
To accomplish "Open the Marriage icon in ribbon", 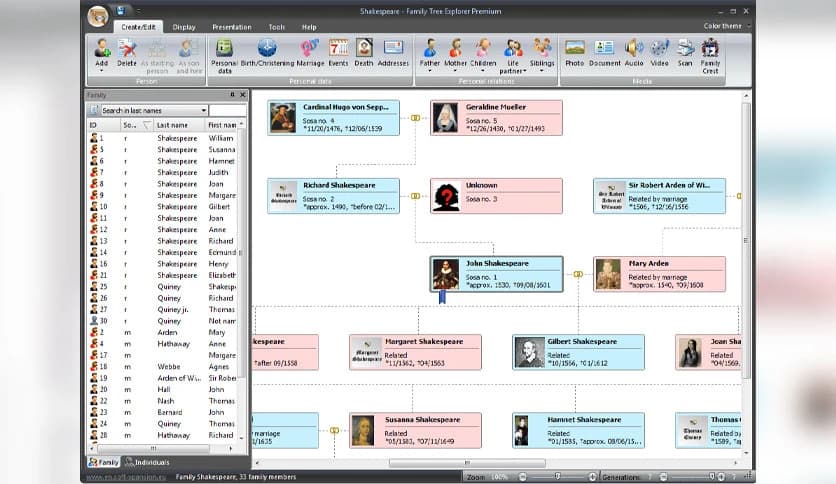I will click(x=310, y=49).
